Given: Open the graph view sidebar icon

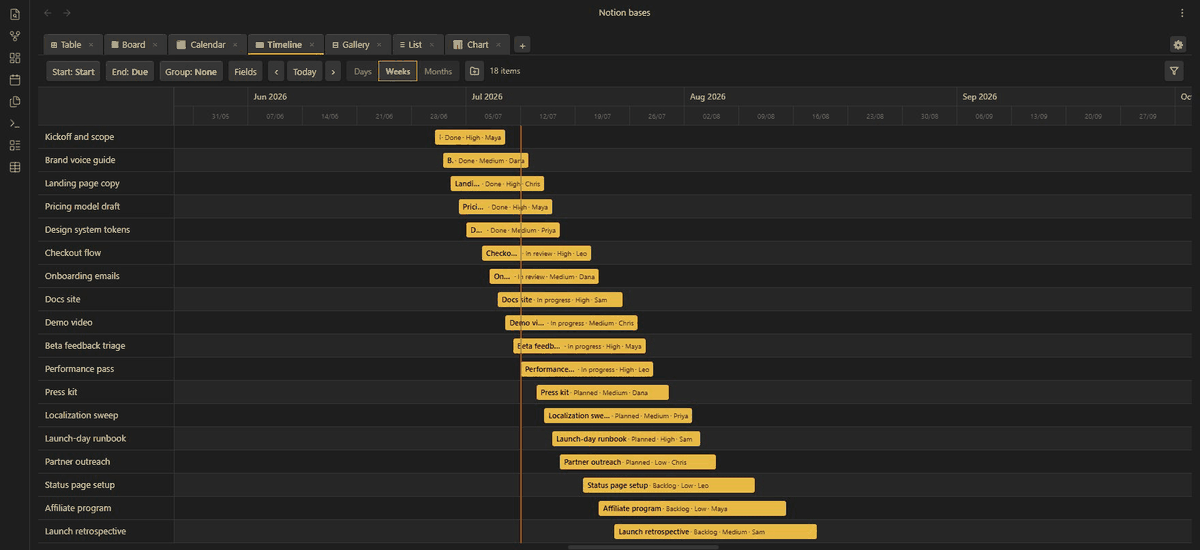Looking at the screenshot, I should click(x=14, y=36).
